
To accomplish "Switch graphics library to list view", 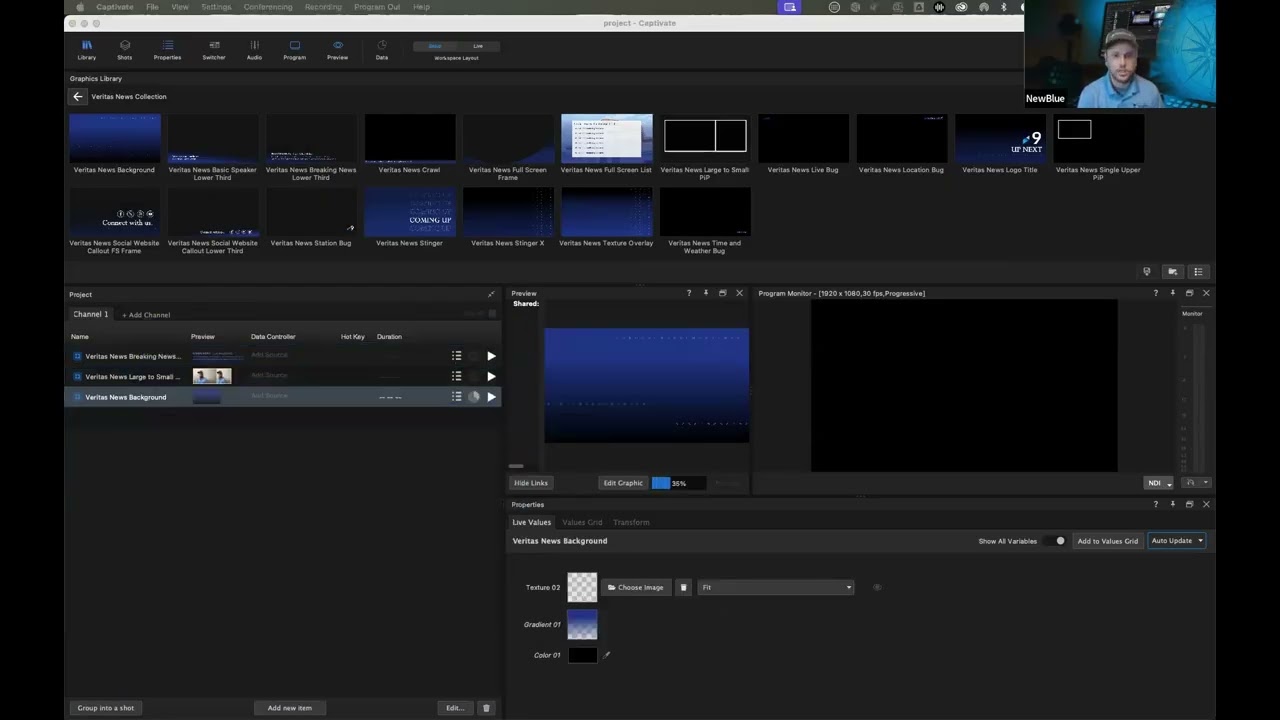I will point(1198,272).
